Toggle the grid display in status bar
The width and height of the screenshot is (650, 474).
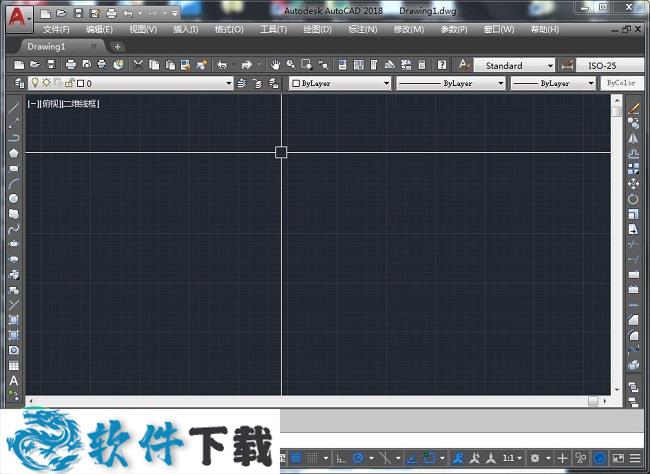point(296,458)
